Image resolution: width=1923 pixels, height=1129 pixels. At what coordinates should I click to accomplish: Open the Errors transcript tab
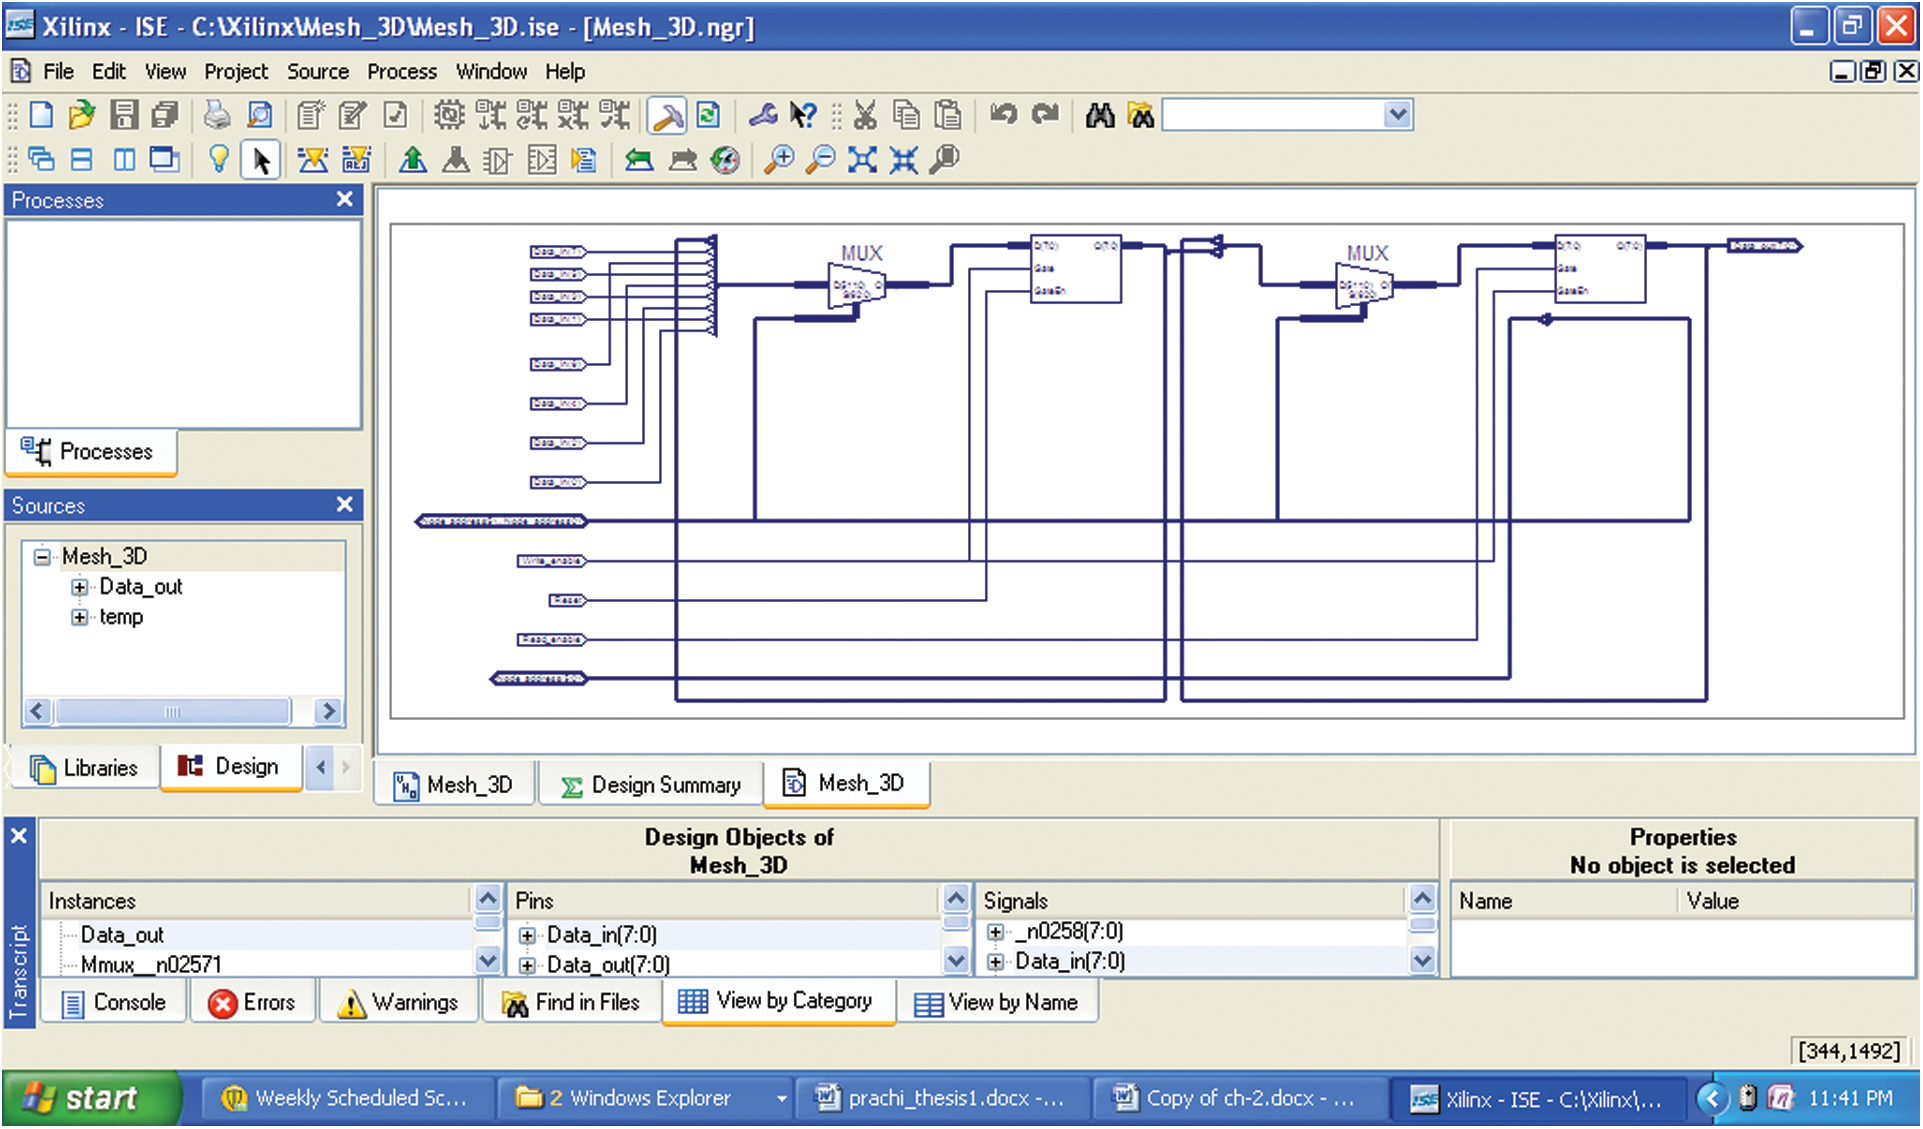click(x=252, y=1002)
